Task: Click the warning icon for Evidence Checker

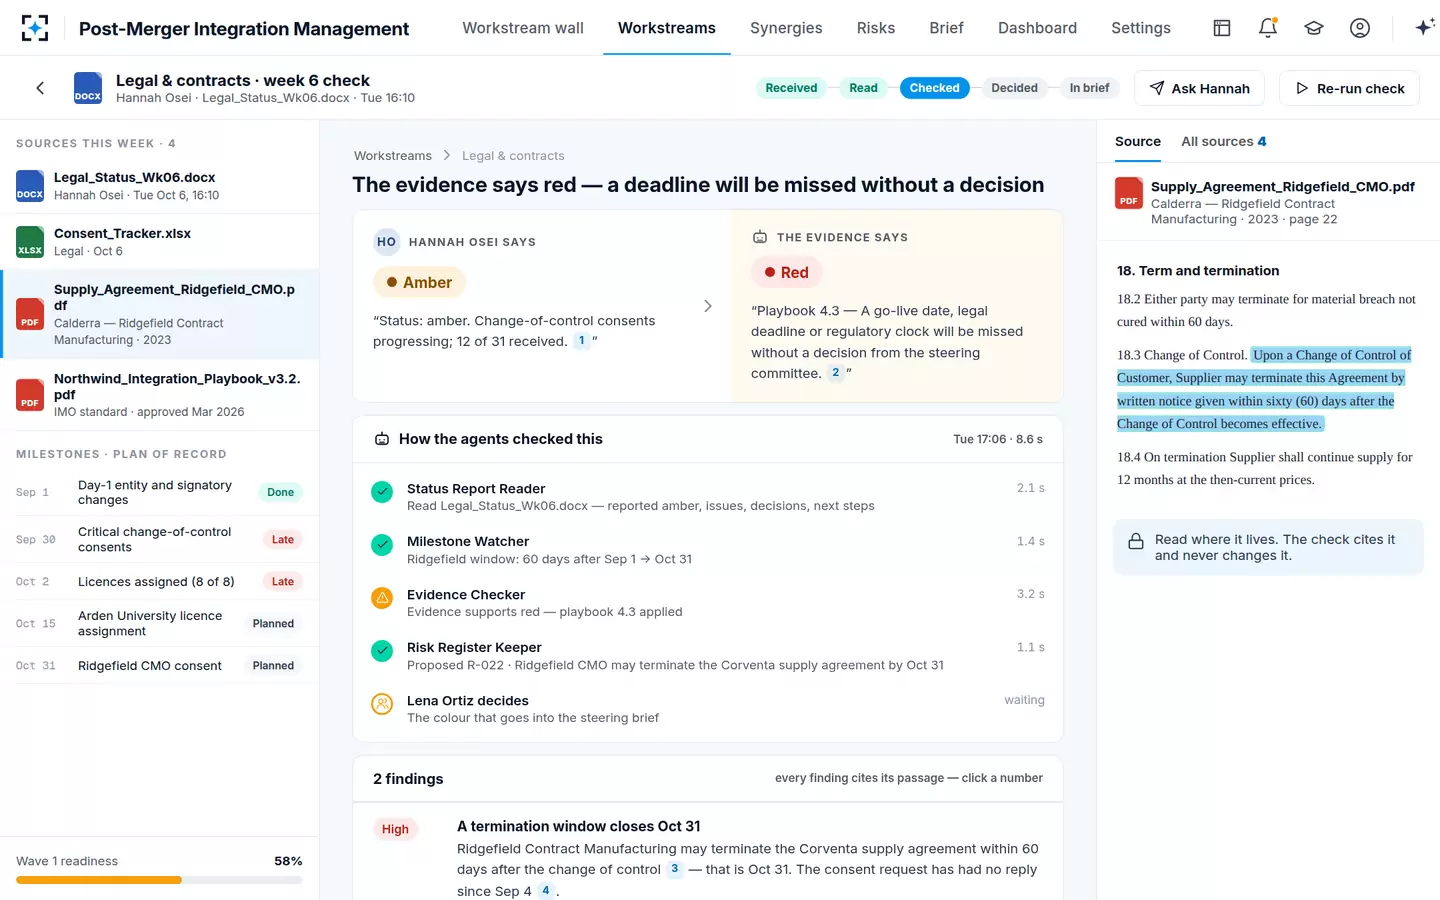Action: 382,598
